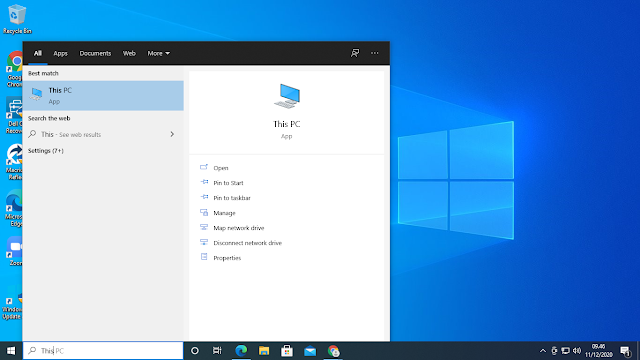The width and height of the screenshot is (640, 360).
Task: Click the taskbar search input field
Action: point(103,351)
